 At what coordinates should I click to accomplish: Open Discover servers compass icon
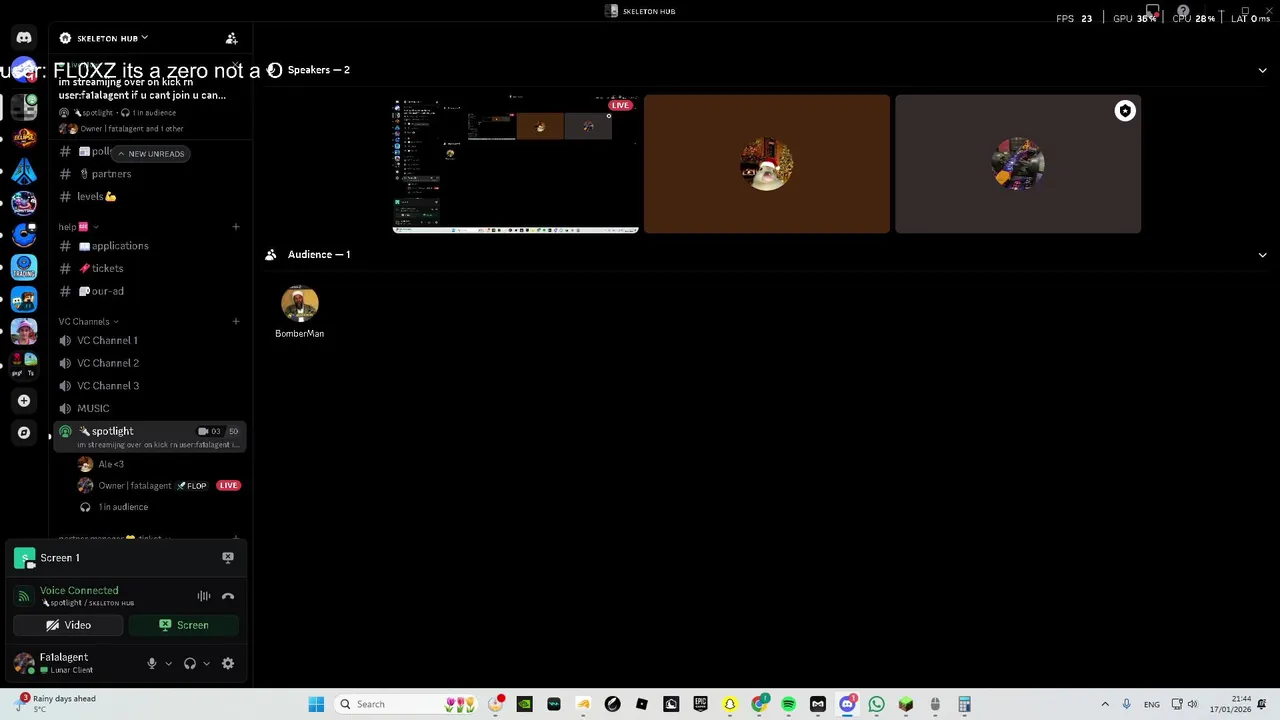(x=24, y=432)
